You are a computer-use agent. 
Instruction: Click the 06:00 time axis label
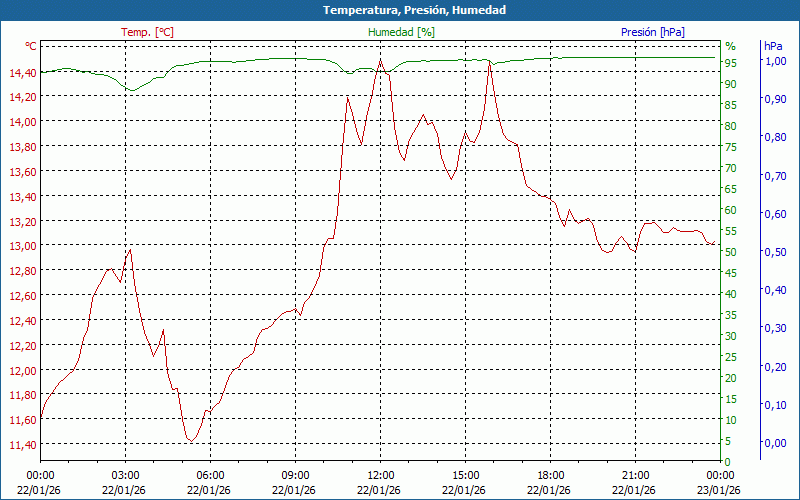(x=210, y=475)
